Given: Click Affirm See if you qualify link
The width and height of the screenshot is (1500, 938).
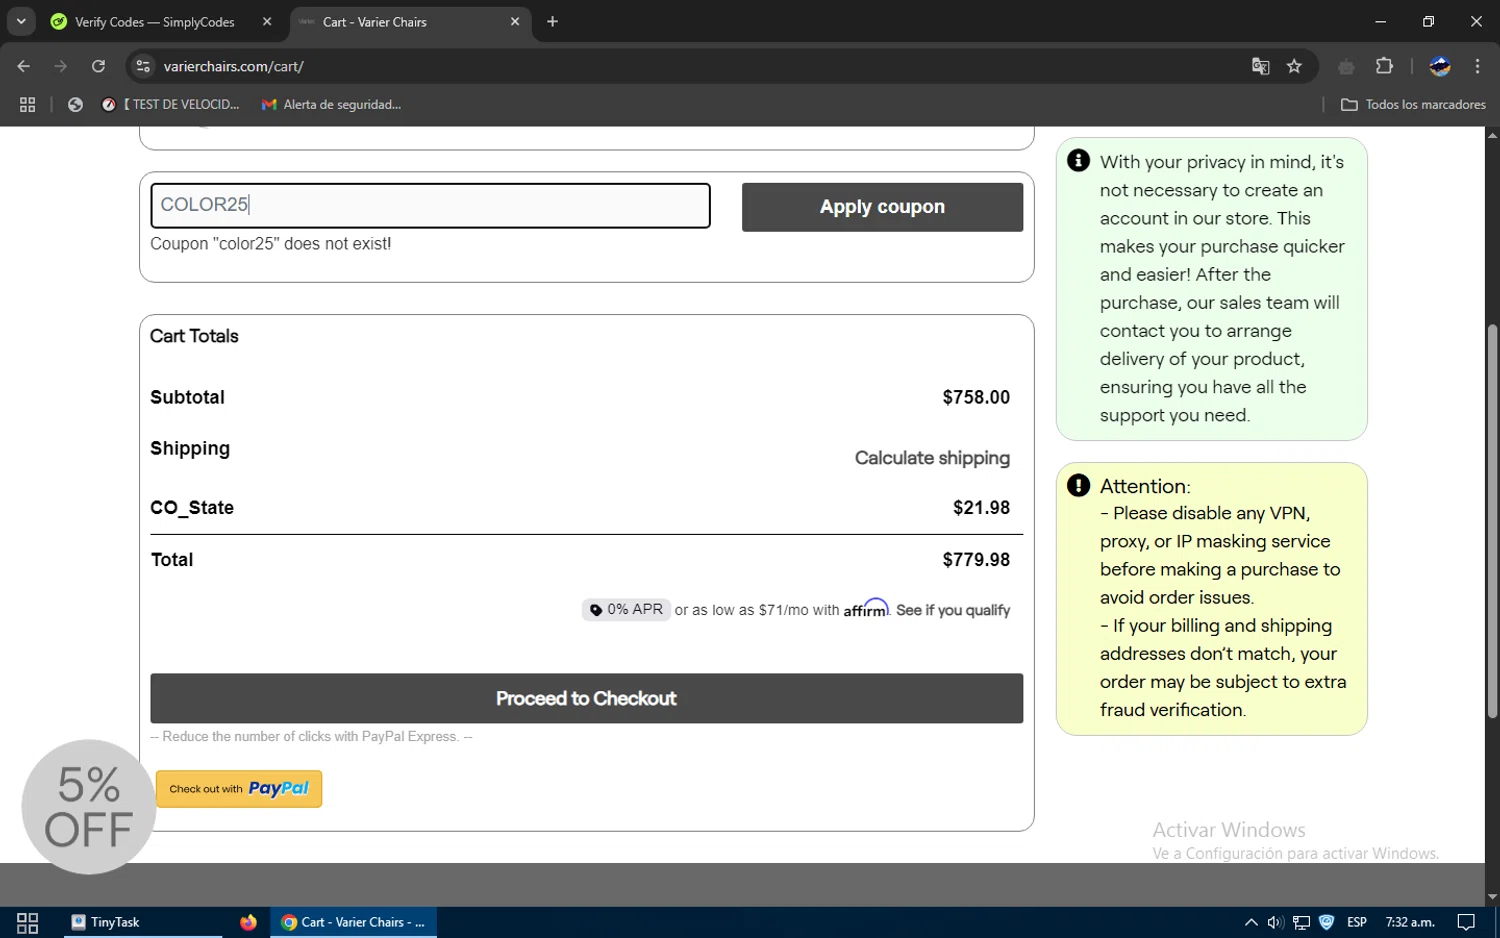Looking at the screenshot, I should point(953,610).
